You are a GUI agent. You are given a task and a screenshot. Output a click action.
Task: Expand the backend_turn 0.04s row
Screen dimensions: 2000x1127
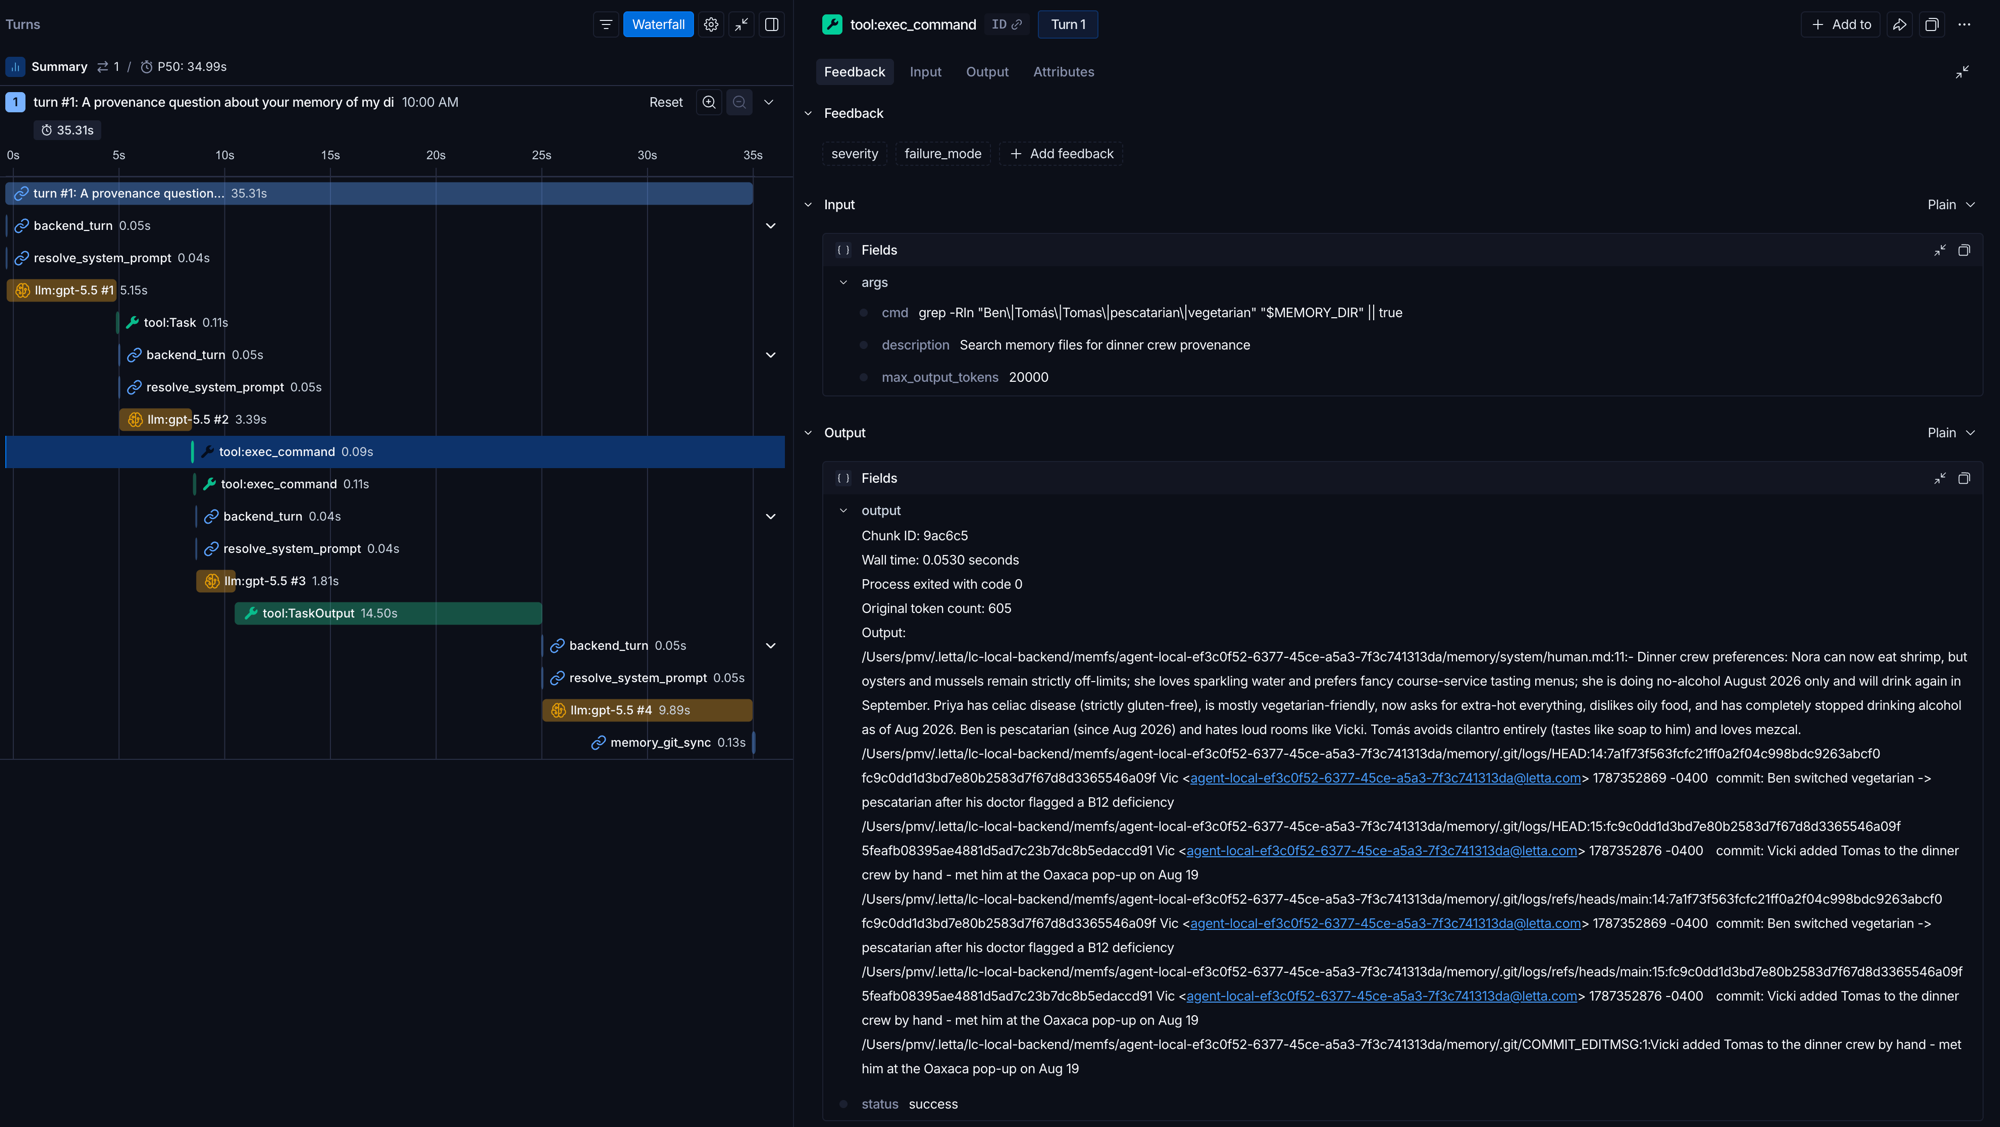coord(771,517)
